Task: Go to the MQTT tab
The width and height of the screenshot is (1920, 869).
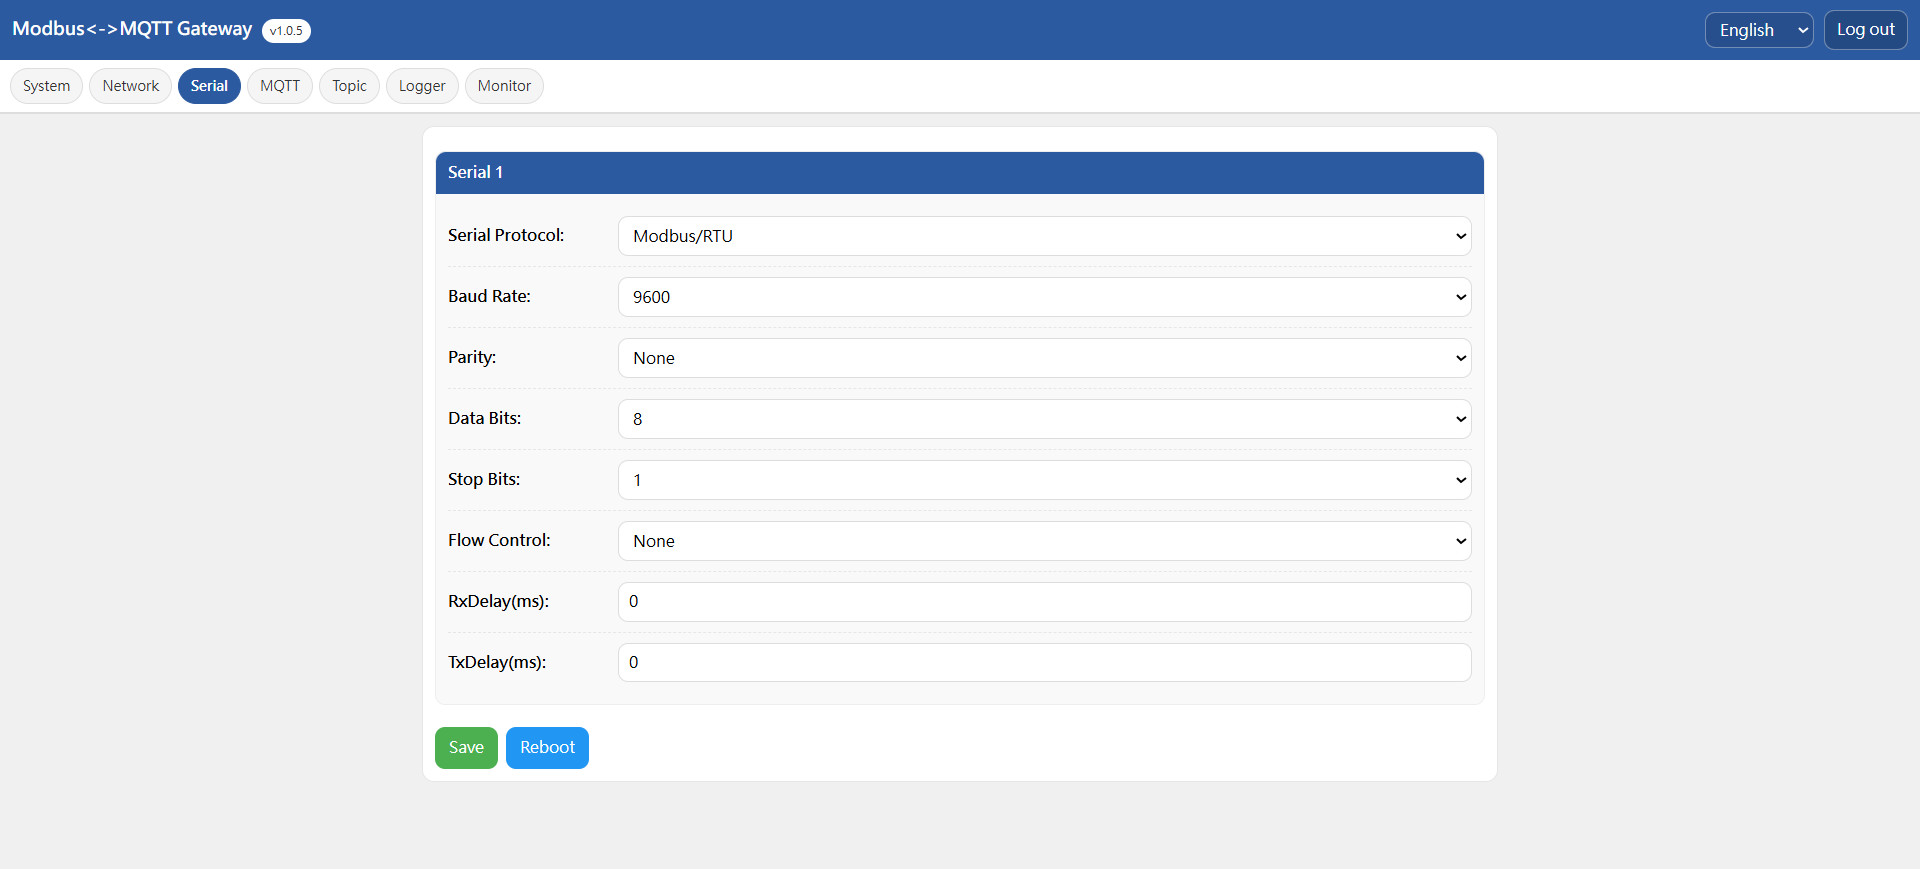Action: coord(280,86)
